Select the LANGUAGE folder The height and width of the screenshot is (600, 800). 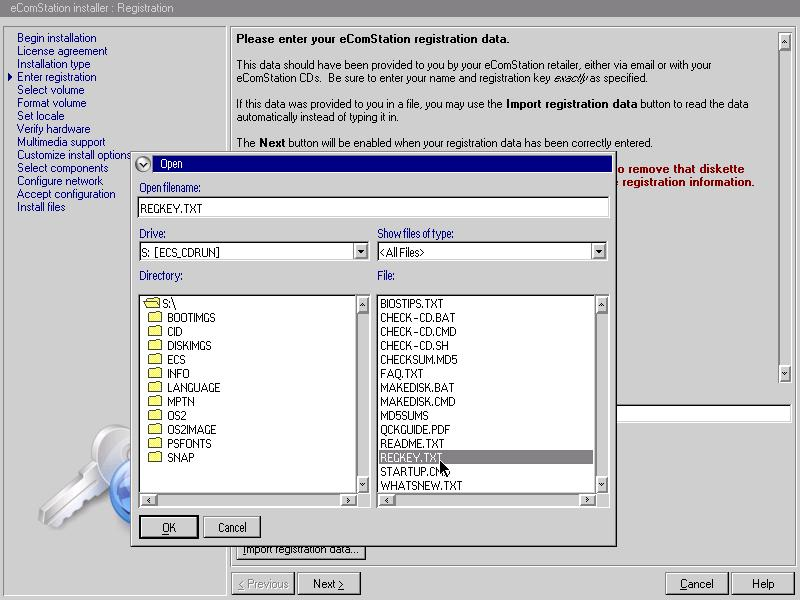[184, 388]
